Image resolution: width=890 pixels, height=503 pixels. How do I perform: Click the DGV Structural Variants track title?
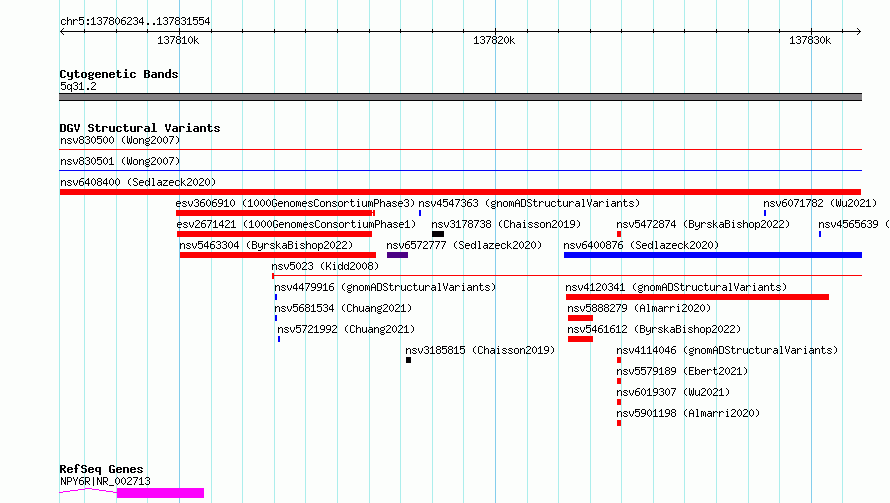tap(140, 128)
